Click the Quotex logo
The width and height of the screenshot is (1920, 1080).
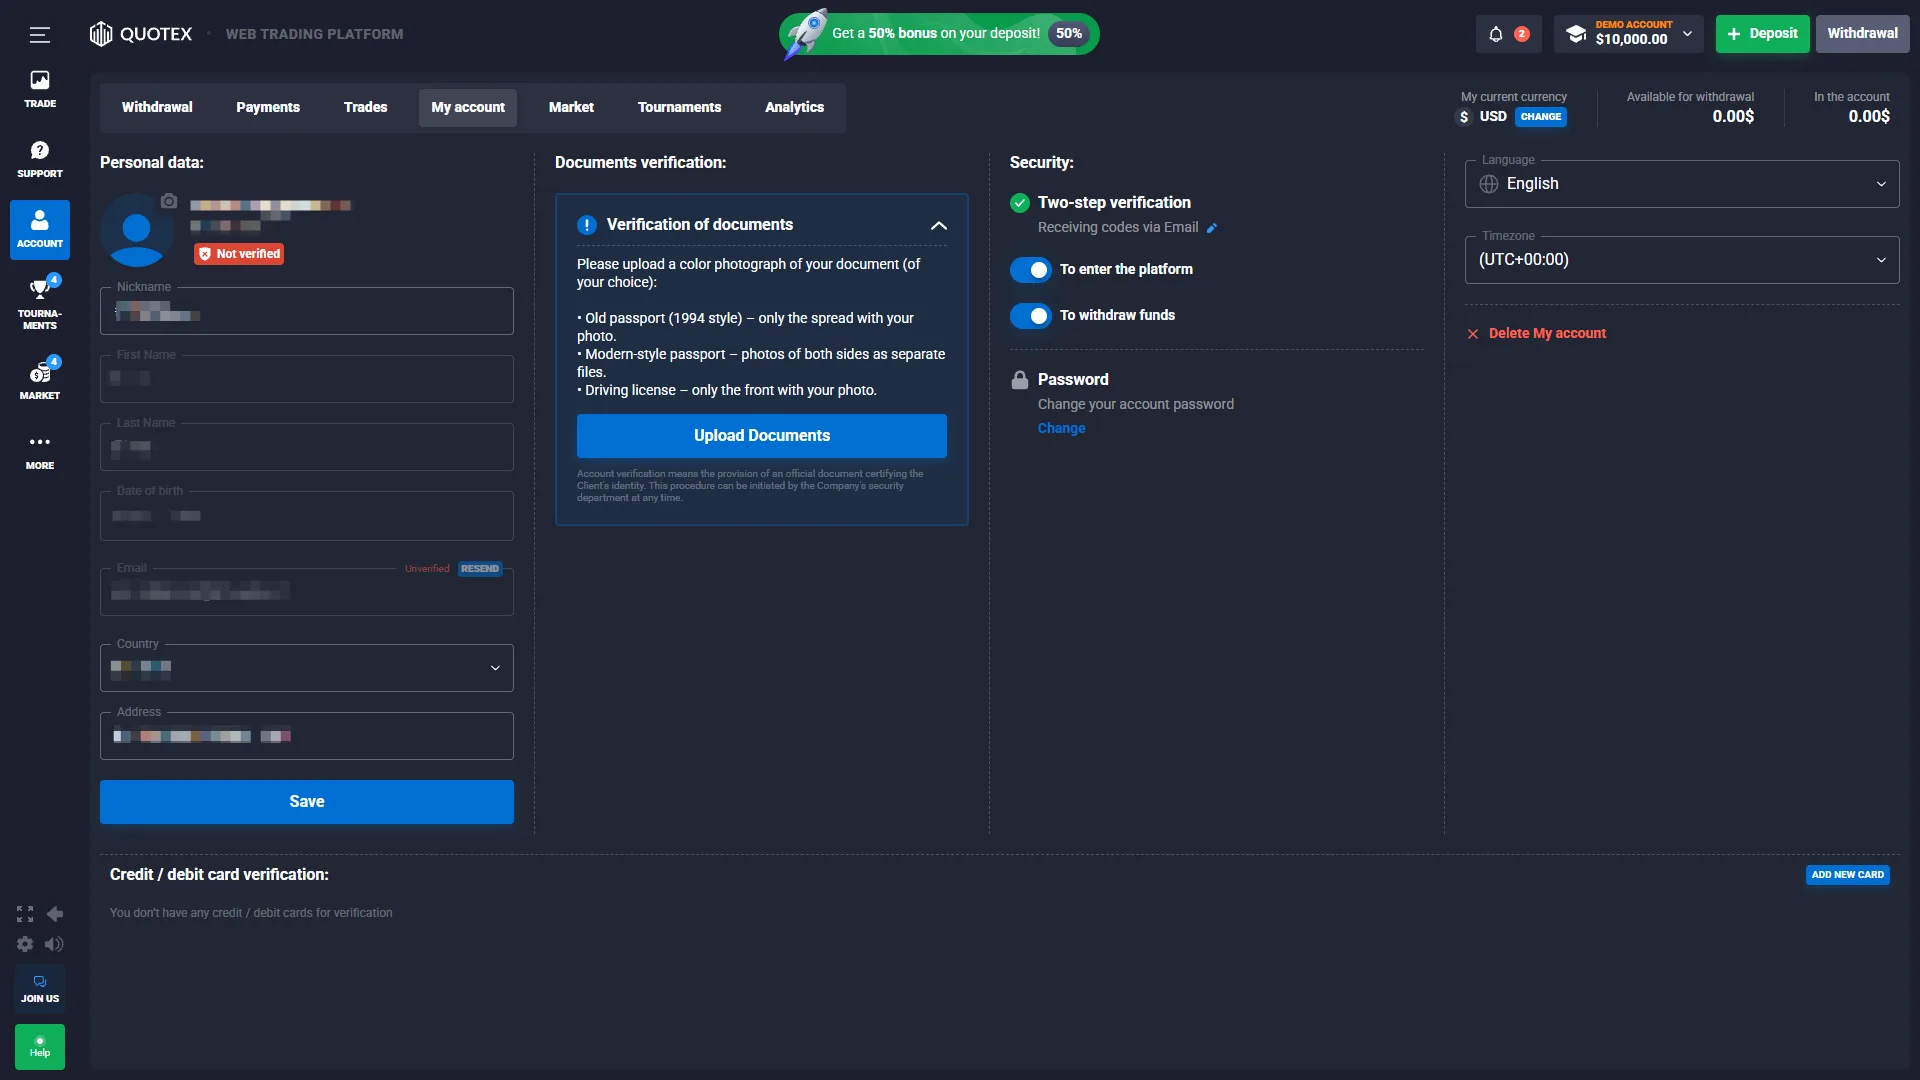click(141, 34)
